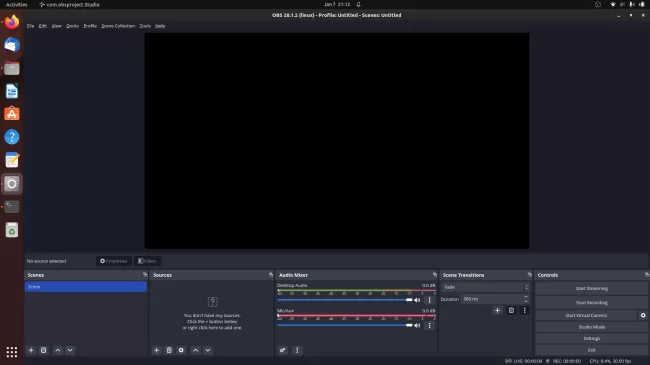Increase transition duration with up arrow
The image size is (650, 365).
tap(526, 297)
